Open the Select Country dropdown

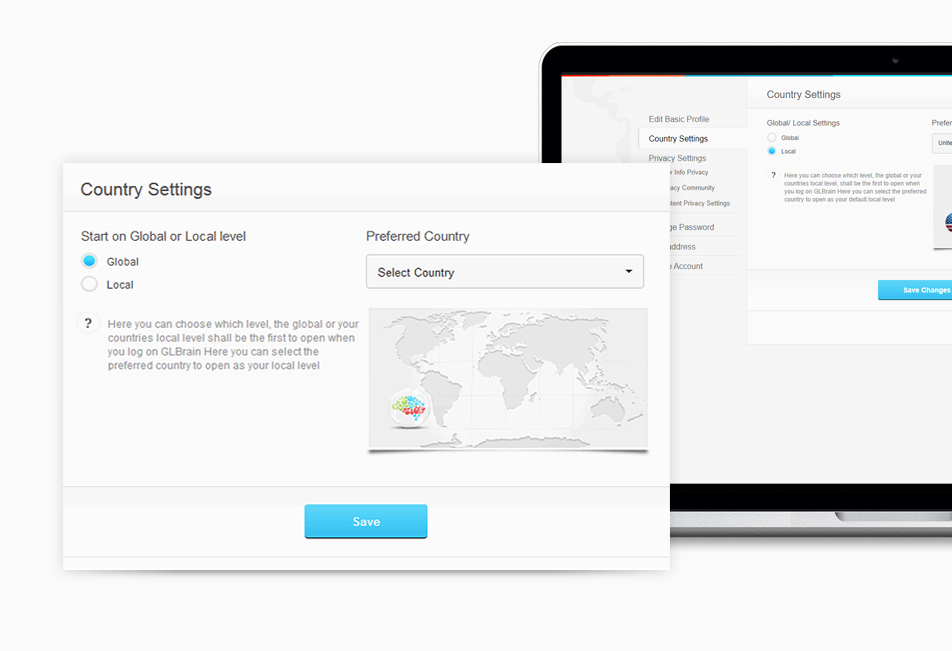click(504, 272)
